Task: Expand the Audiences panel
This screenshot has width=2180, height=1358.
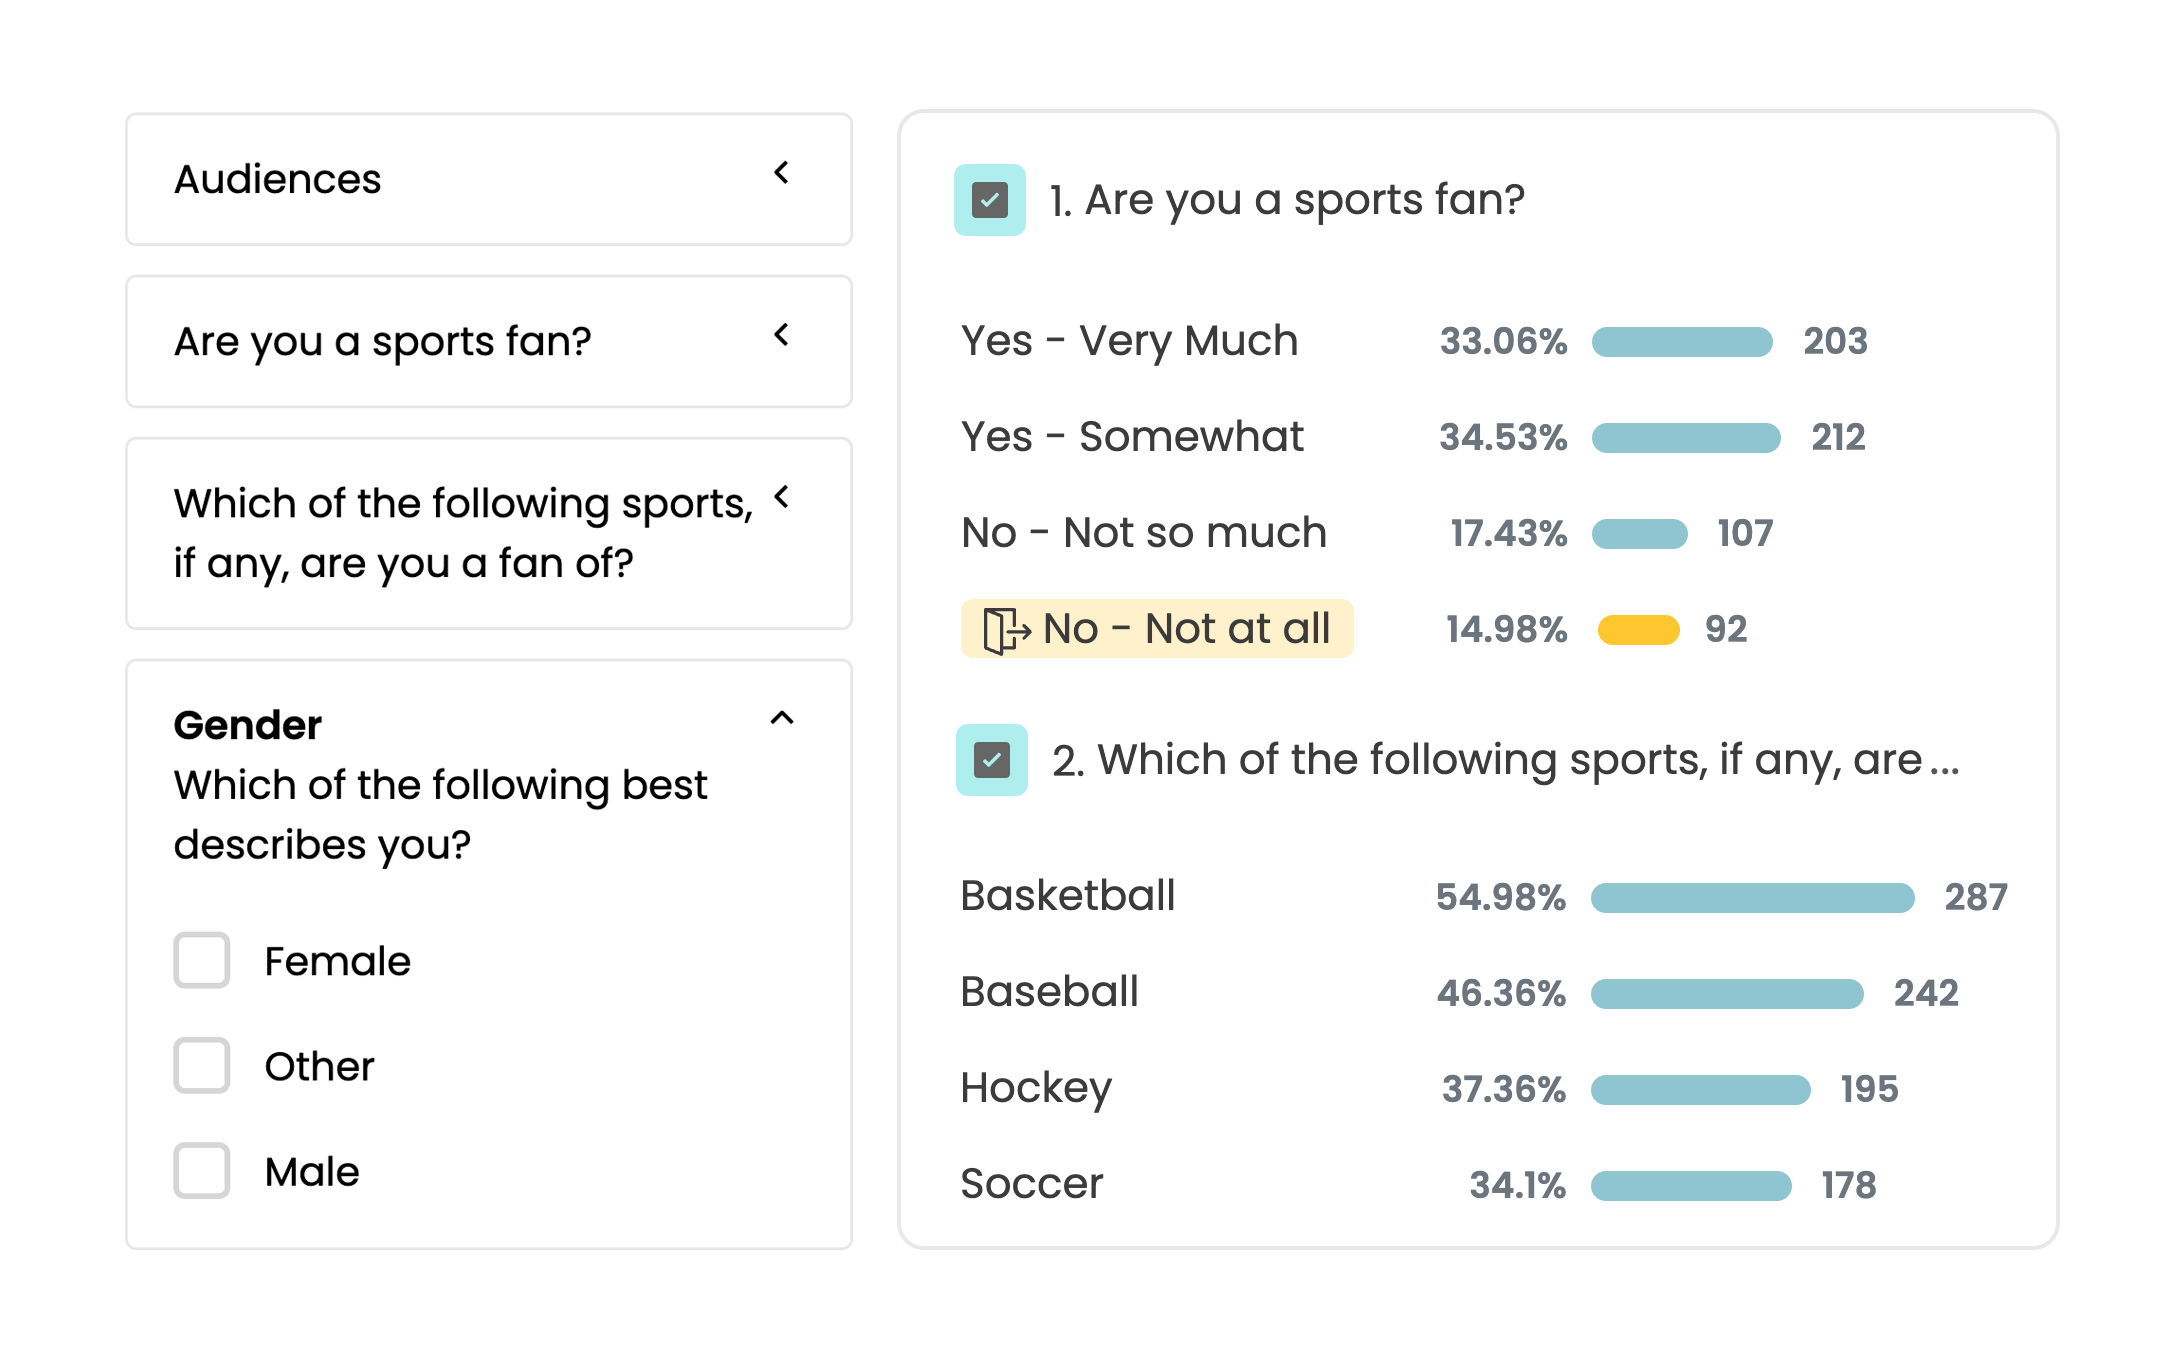Action: pos(782,173)
